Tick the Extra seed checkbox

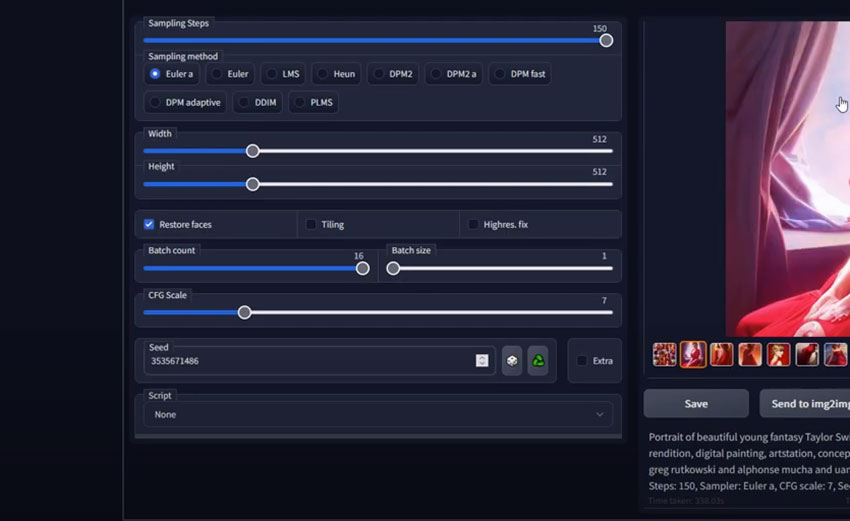coord(582,361)
